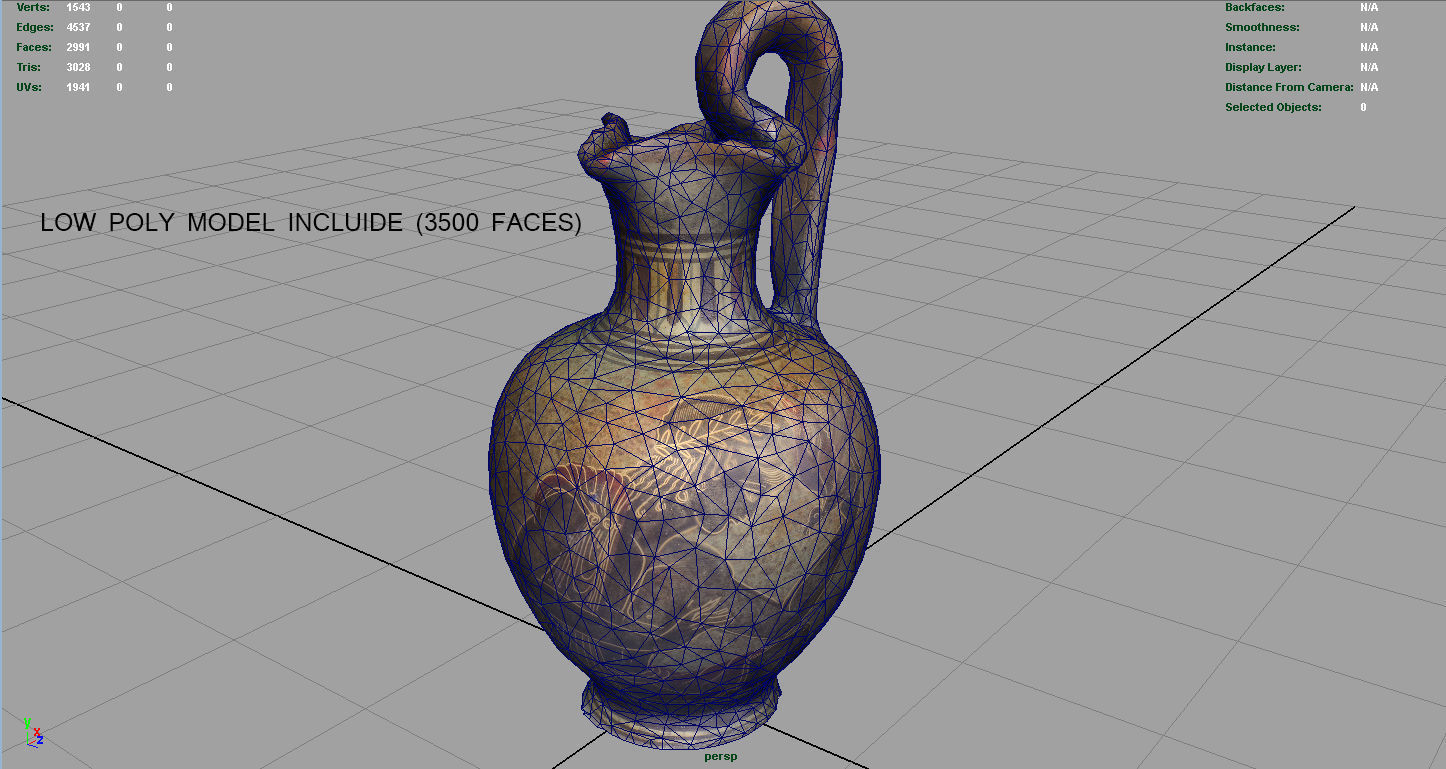Click the N/A value beside Backfaces

pyautogui.click(x=1369, y=7)
